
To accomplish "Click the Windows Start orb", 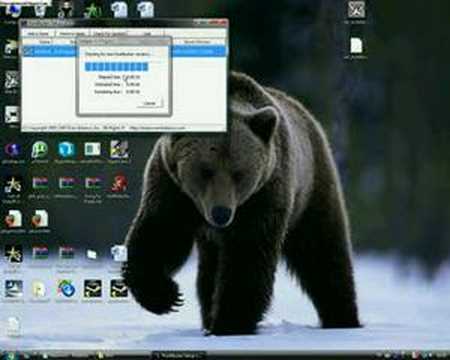I will 10,355.
